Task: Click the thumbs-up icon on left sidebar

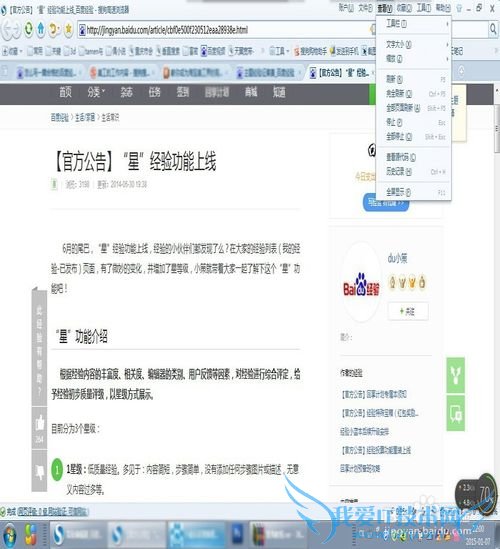Action: coord(40,424)
